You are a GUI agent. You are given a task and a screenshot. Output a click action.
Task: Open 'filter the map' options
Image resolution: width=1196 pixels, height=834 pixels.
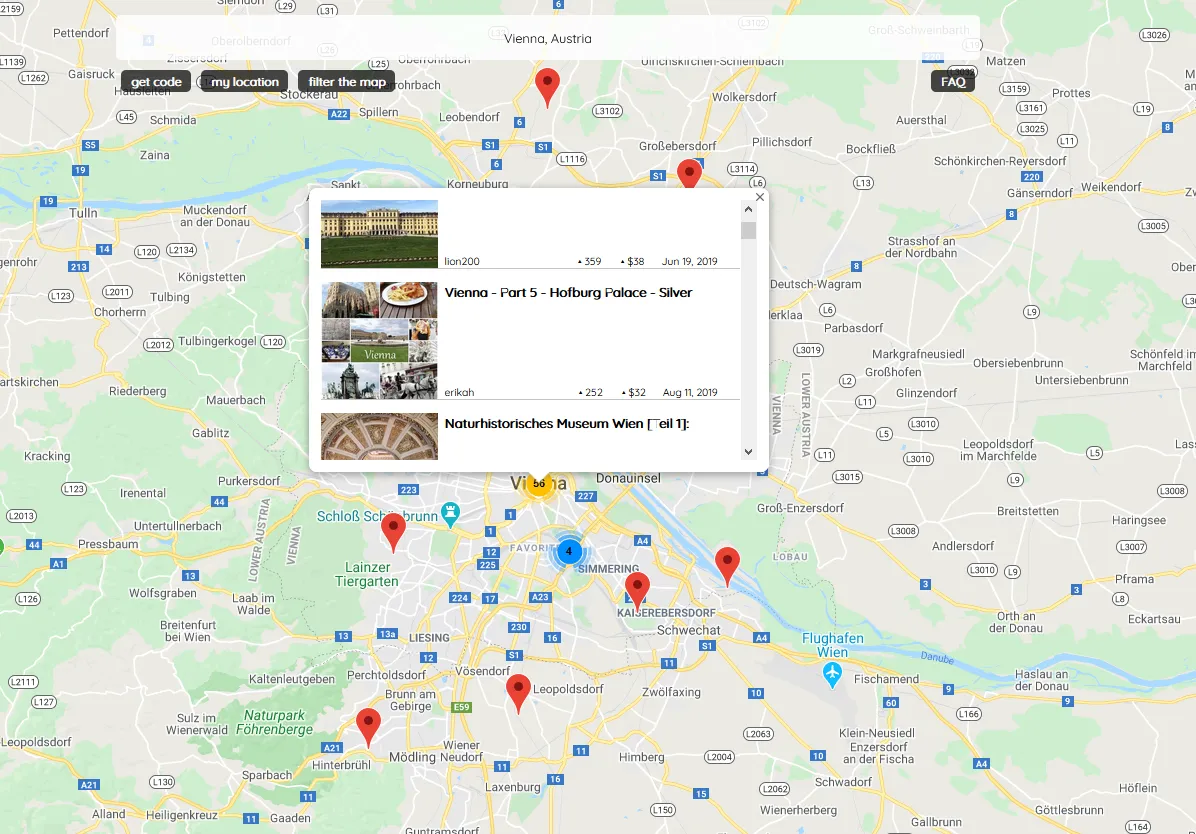347,82
